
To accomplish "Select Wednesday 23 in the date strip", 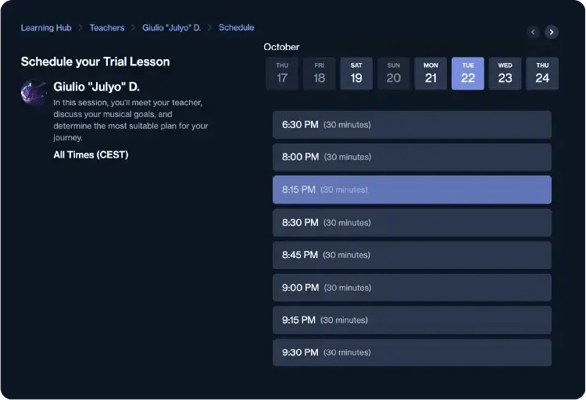I will pyautogui.click(x=505, y=74).
